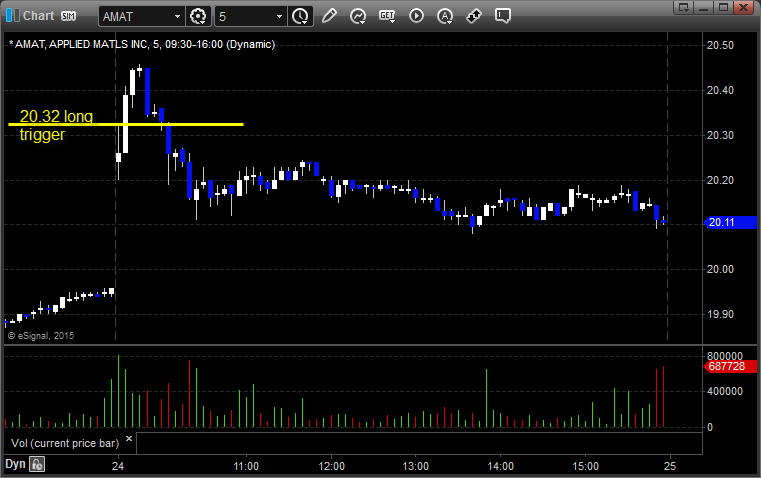Click the 11:00 time axis label
The width and height of the screenshot is (761, 478).
pos(246,466)
